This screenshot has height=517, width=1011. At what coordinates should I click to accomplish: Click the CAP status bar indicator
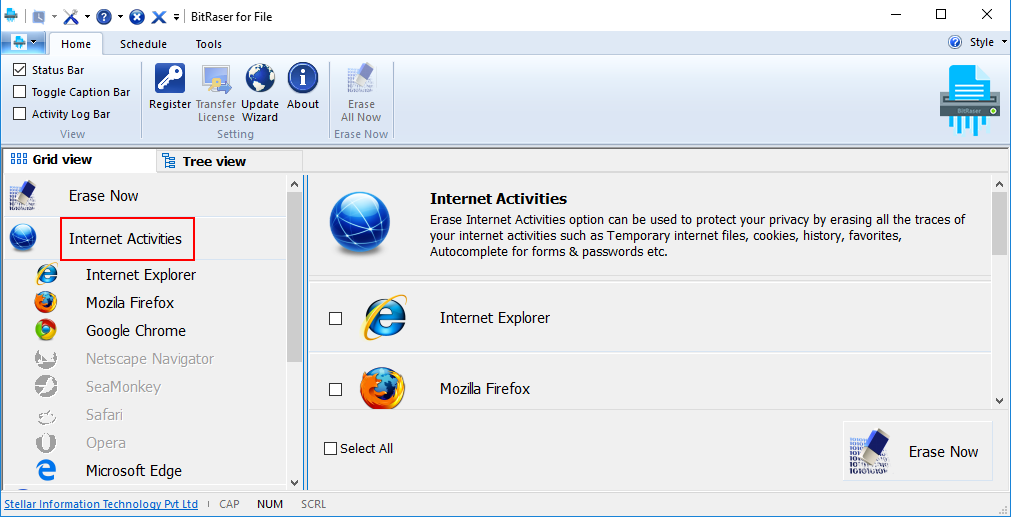230,504
